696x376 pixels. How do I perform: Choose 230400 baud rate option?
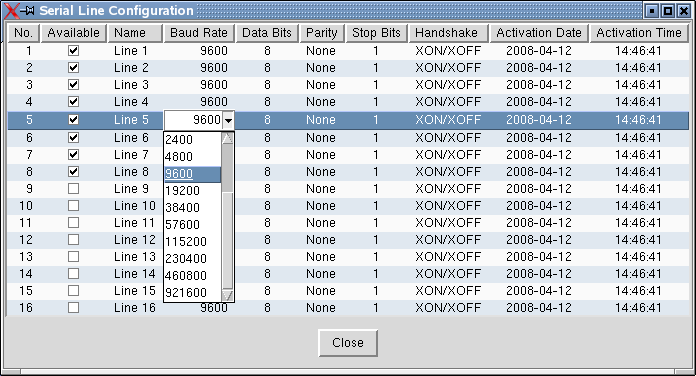192,259
